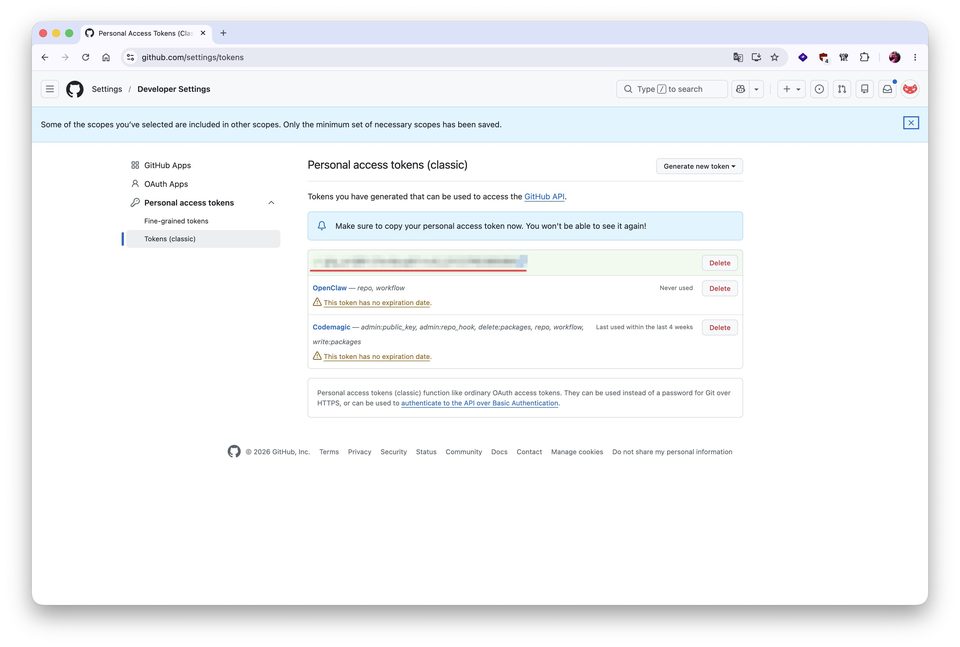This screenshot has height=647, width=960.
Task: Open the Security footer link
Action: coord(393,452)
